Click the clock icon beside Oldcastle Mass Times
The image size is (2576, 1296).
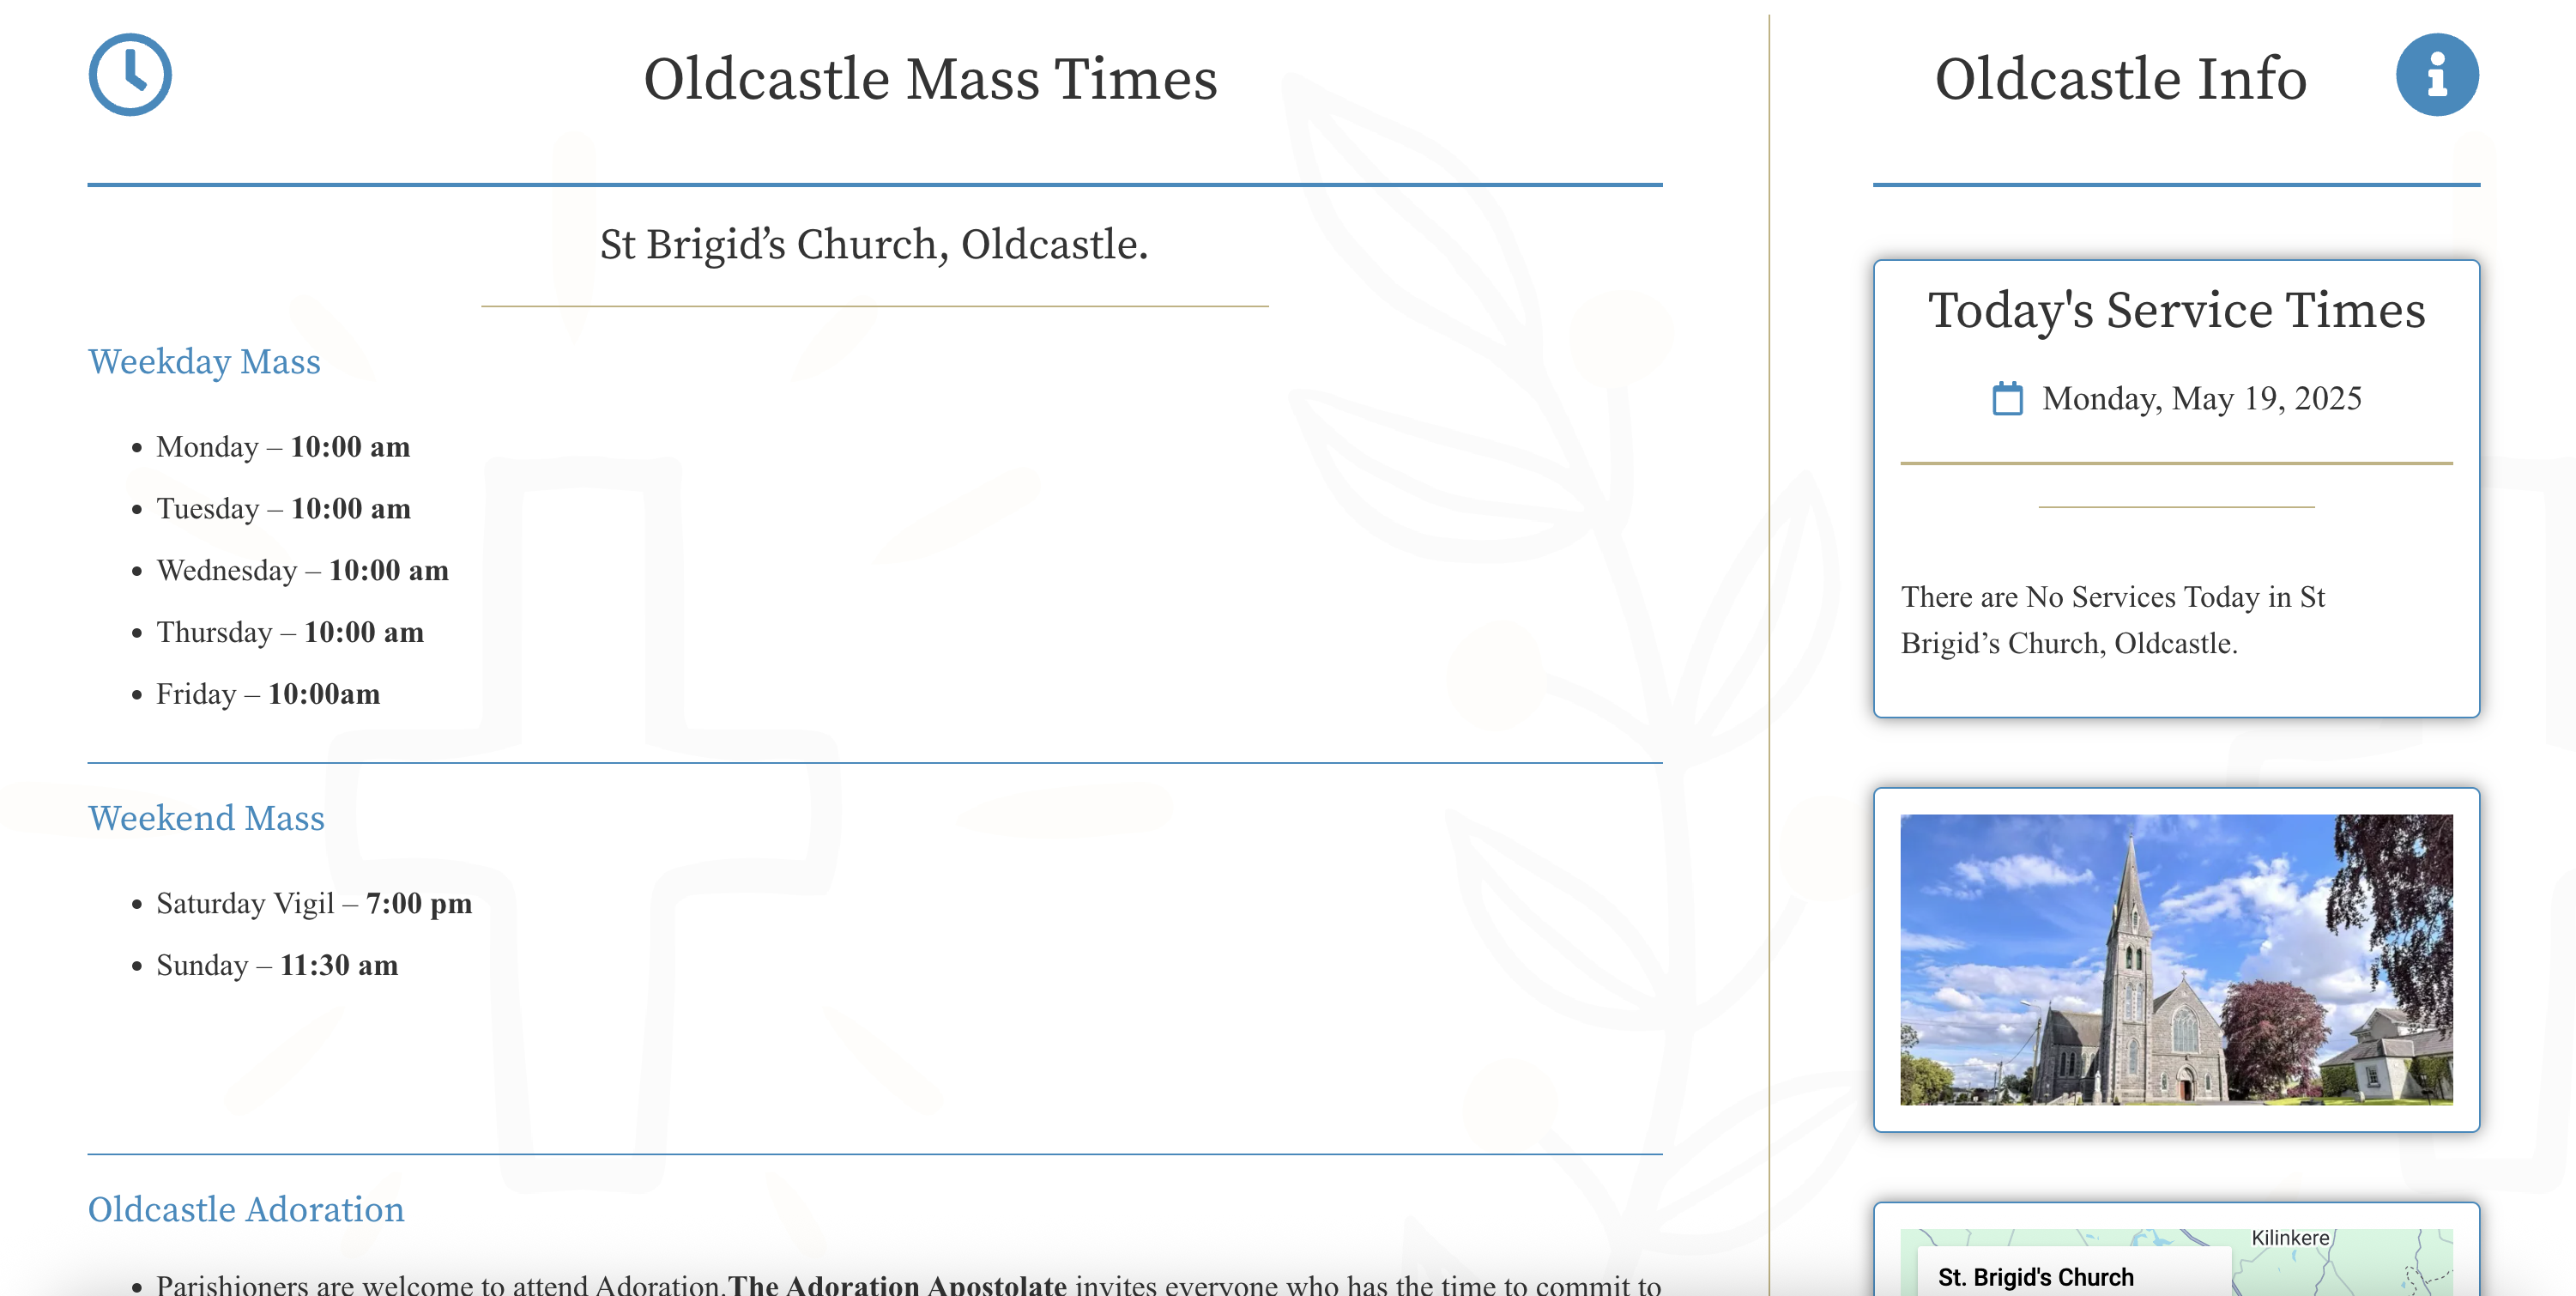[131, 73]
